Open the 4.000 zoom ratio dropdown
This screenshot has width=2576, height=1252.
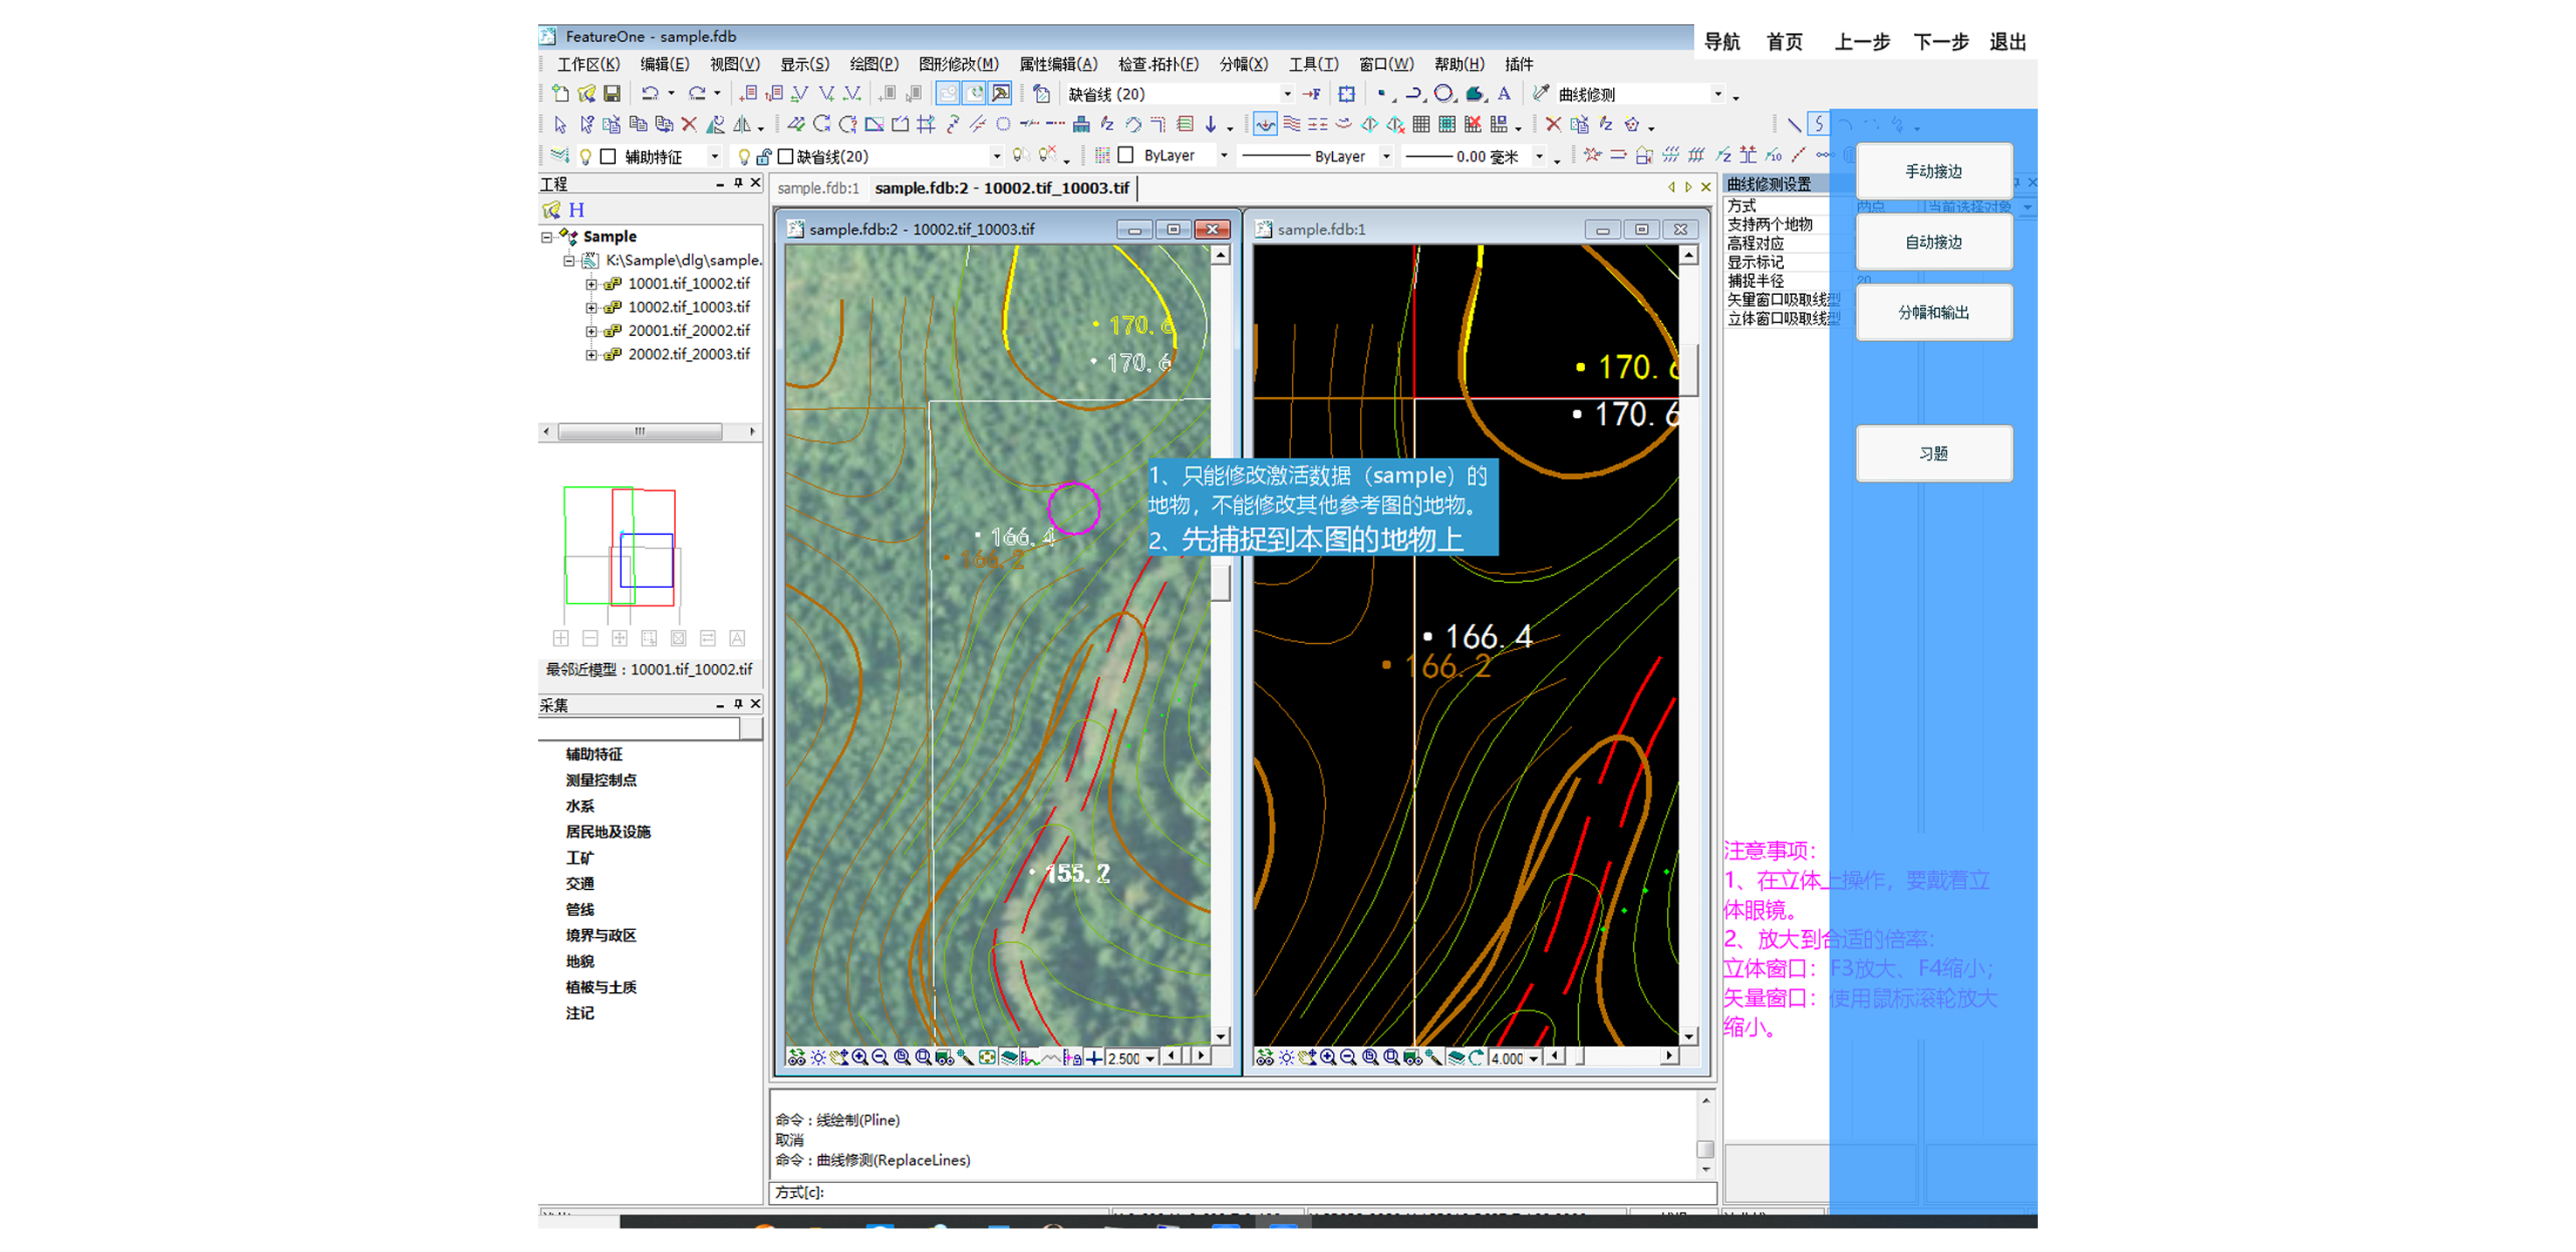click(1533, 1058)
